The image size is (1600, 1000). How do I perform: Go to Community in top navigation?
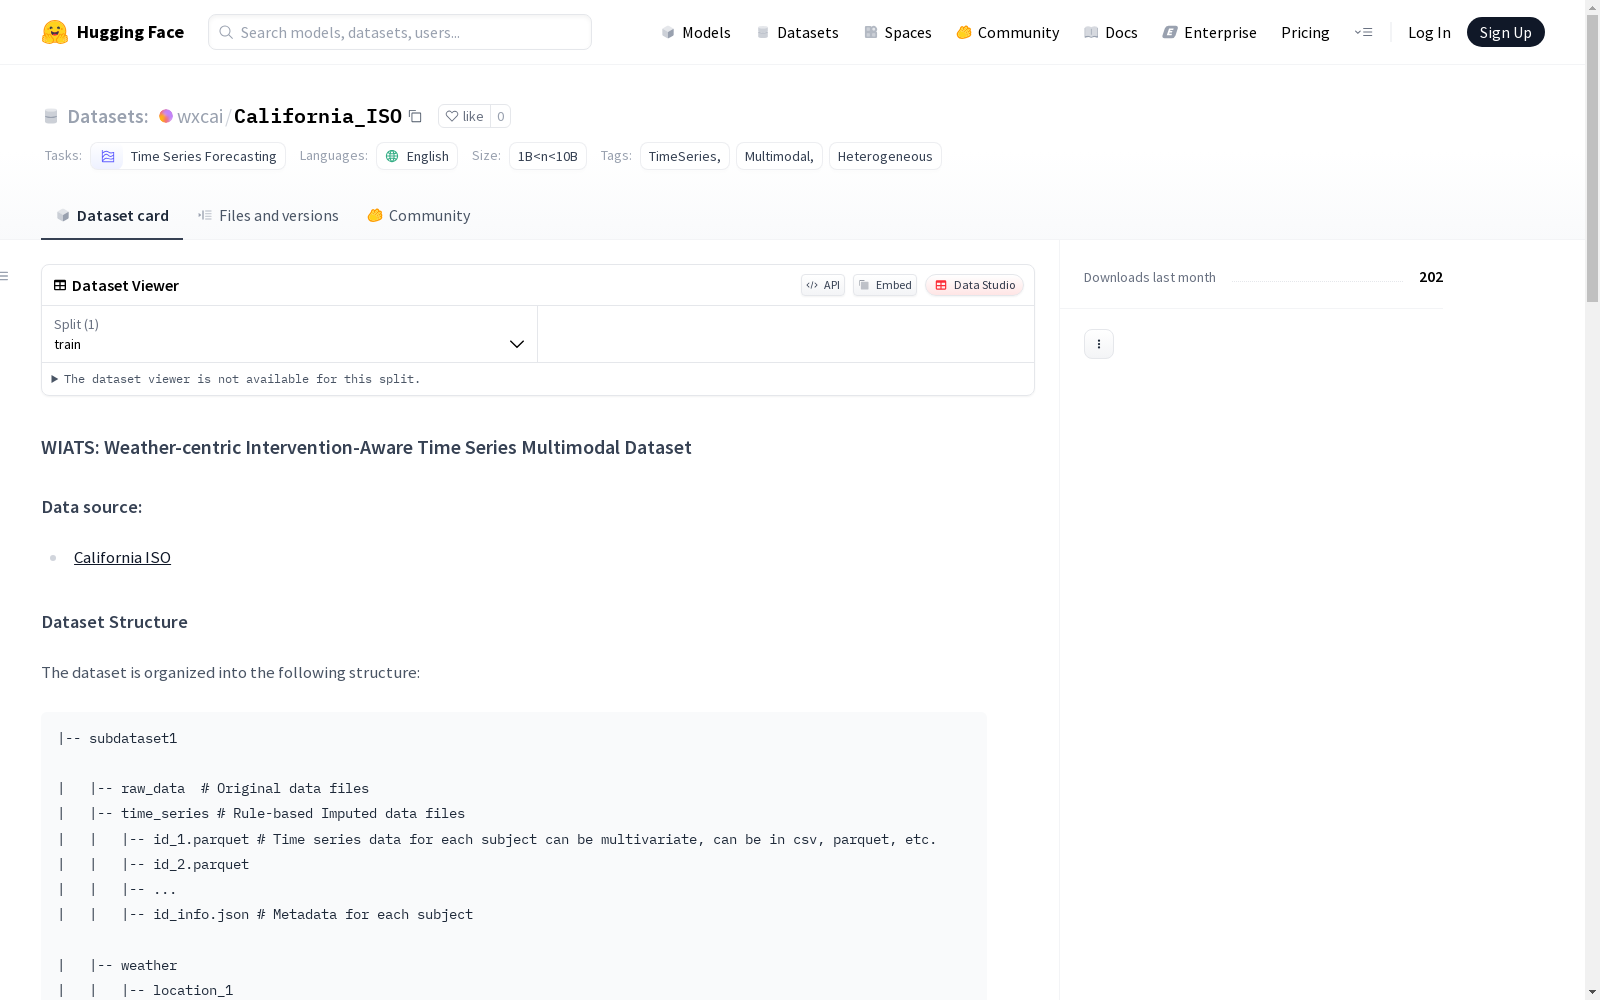point(1007,32)
